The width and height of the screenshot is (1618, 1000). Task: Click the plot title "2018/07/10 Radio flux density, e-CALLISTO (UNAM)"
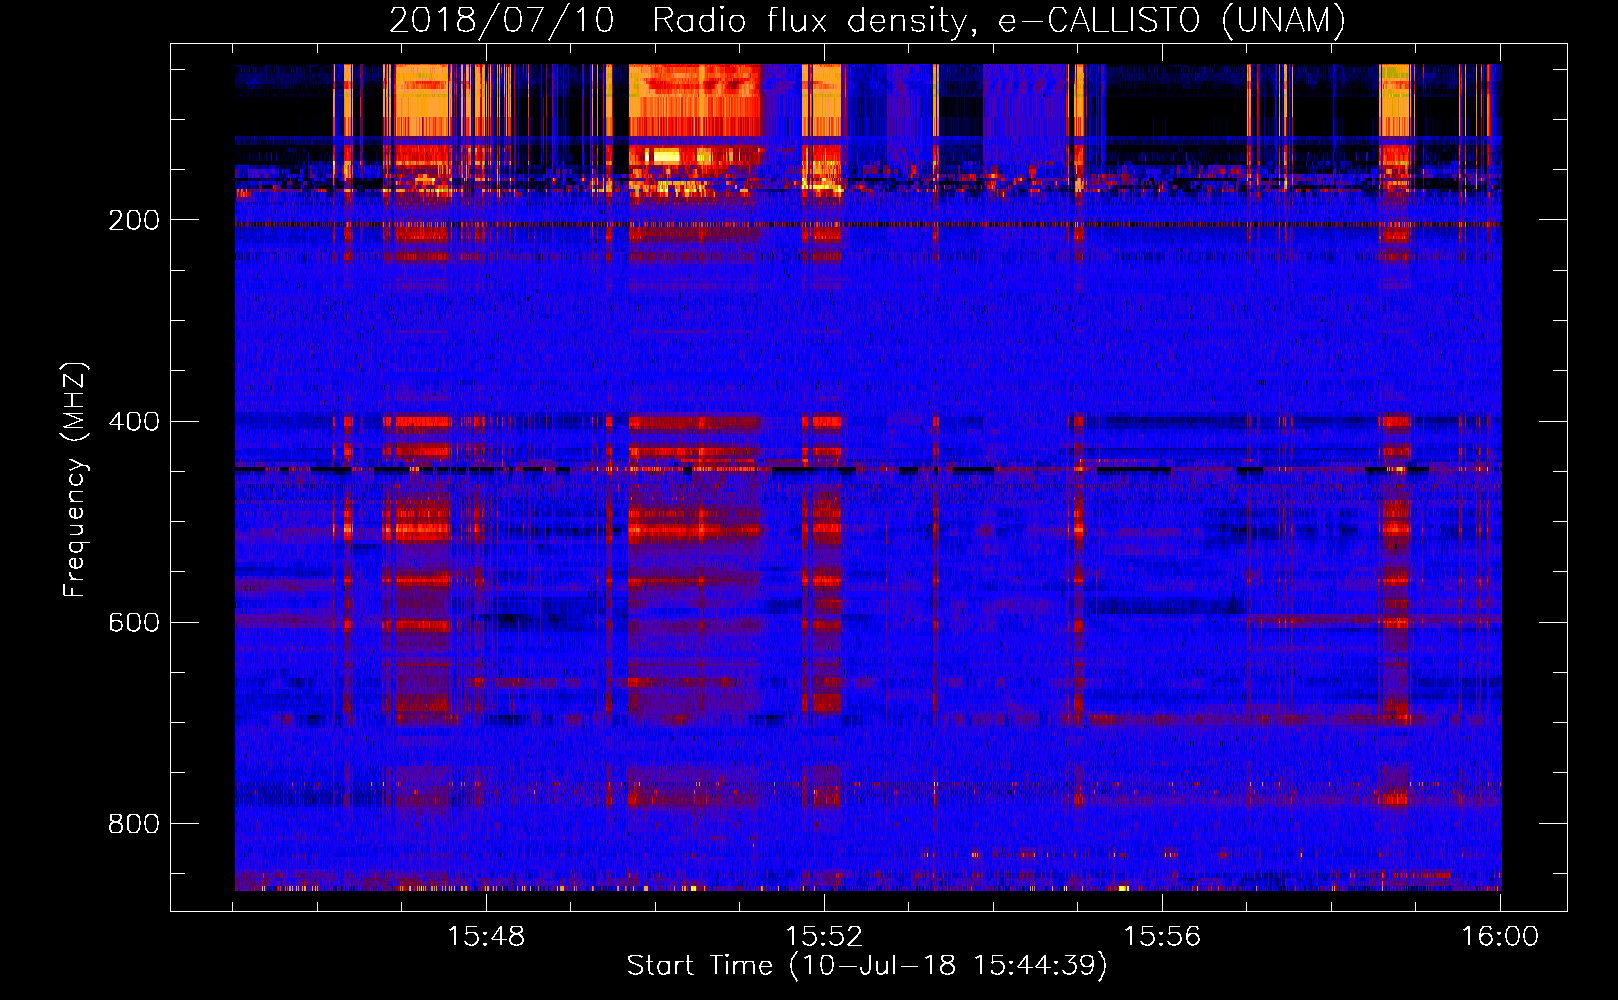pyautogui.click(x=867, y=20)
